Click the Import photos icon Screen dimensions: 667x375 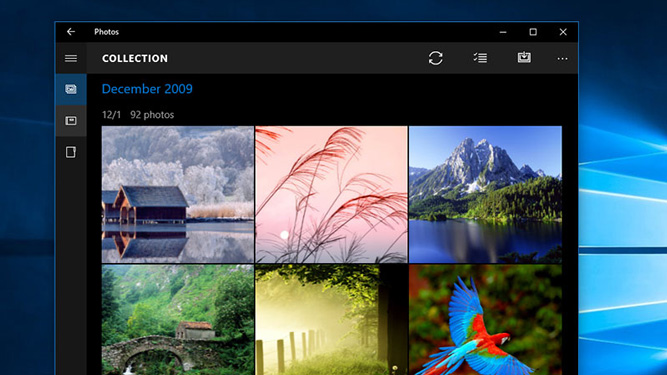click(x=524, y=57)
